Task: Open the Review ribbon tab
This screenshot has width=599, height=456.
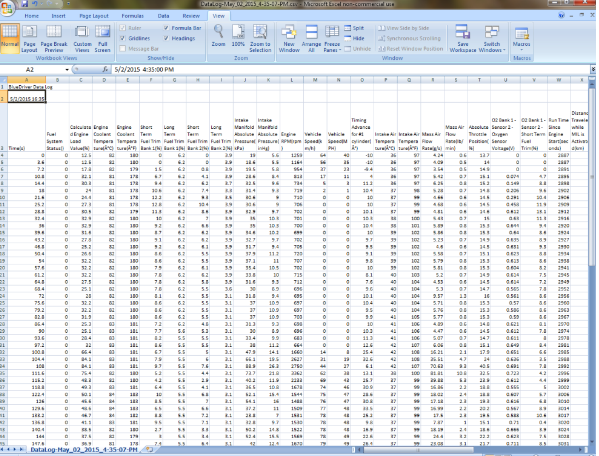Action: [191, 16]
